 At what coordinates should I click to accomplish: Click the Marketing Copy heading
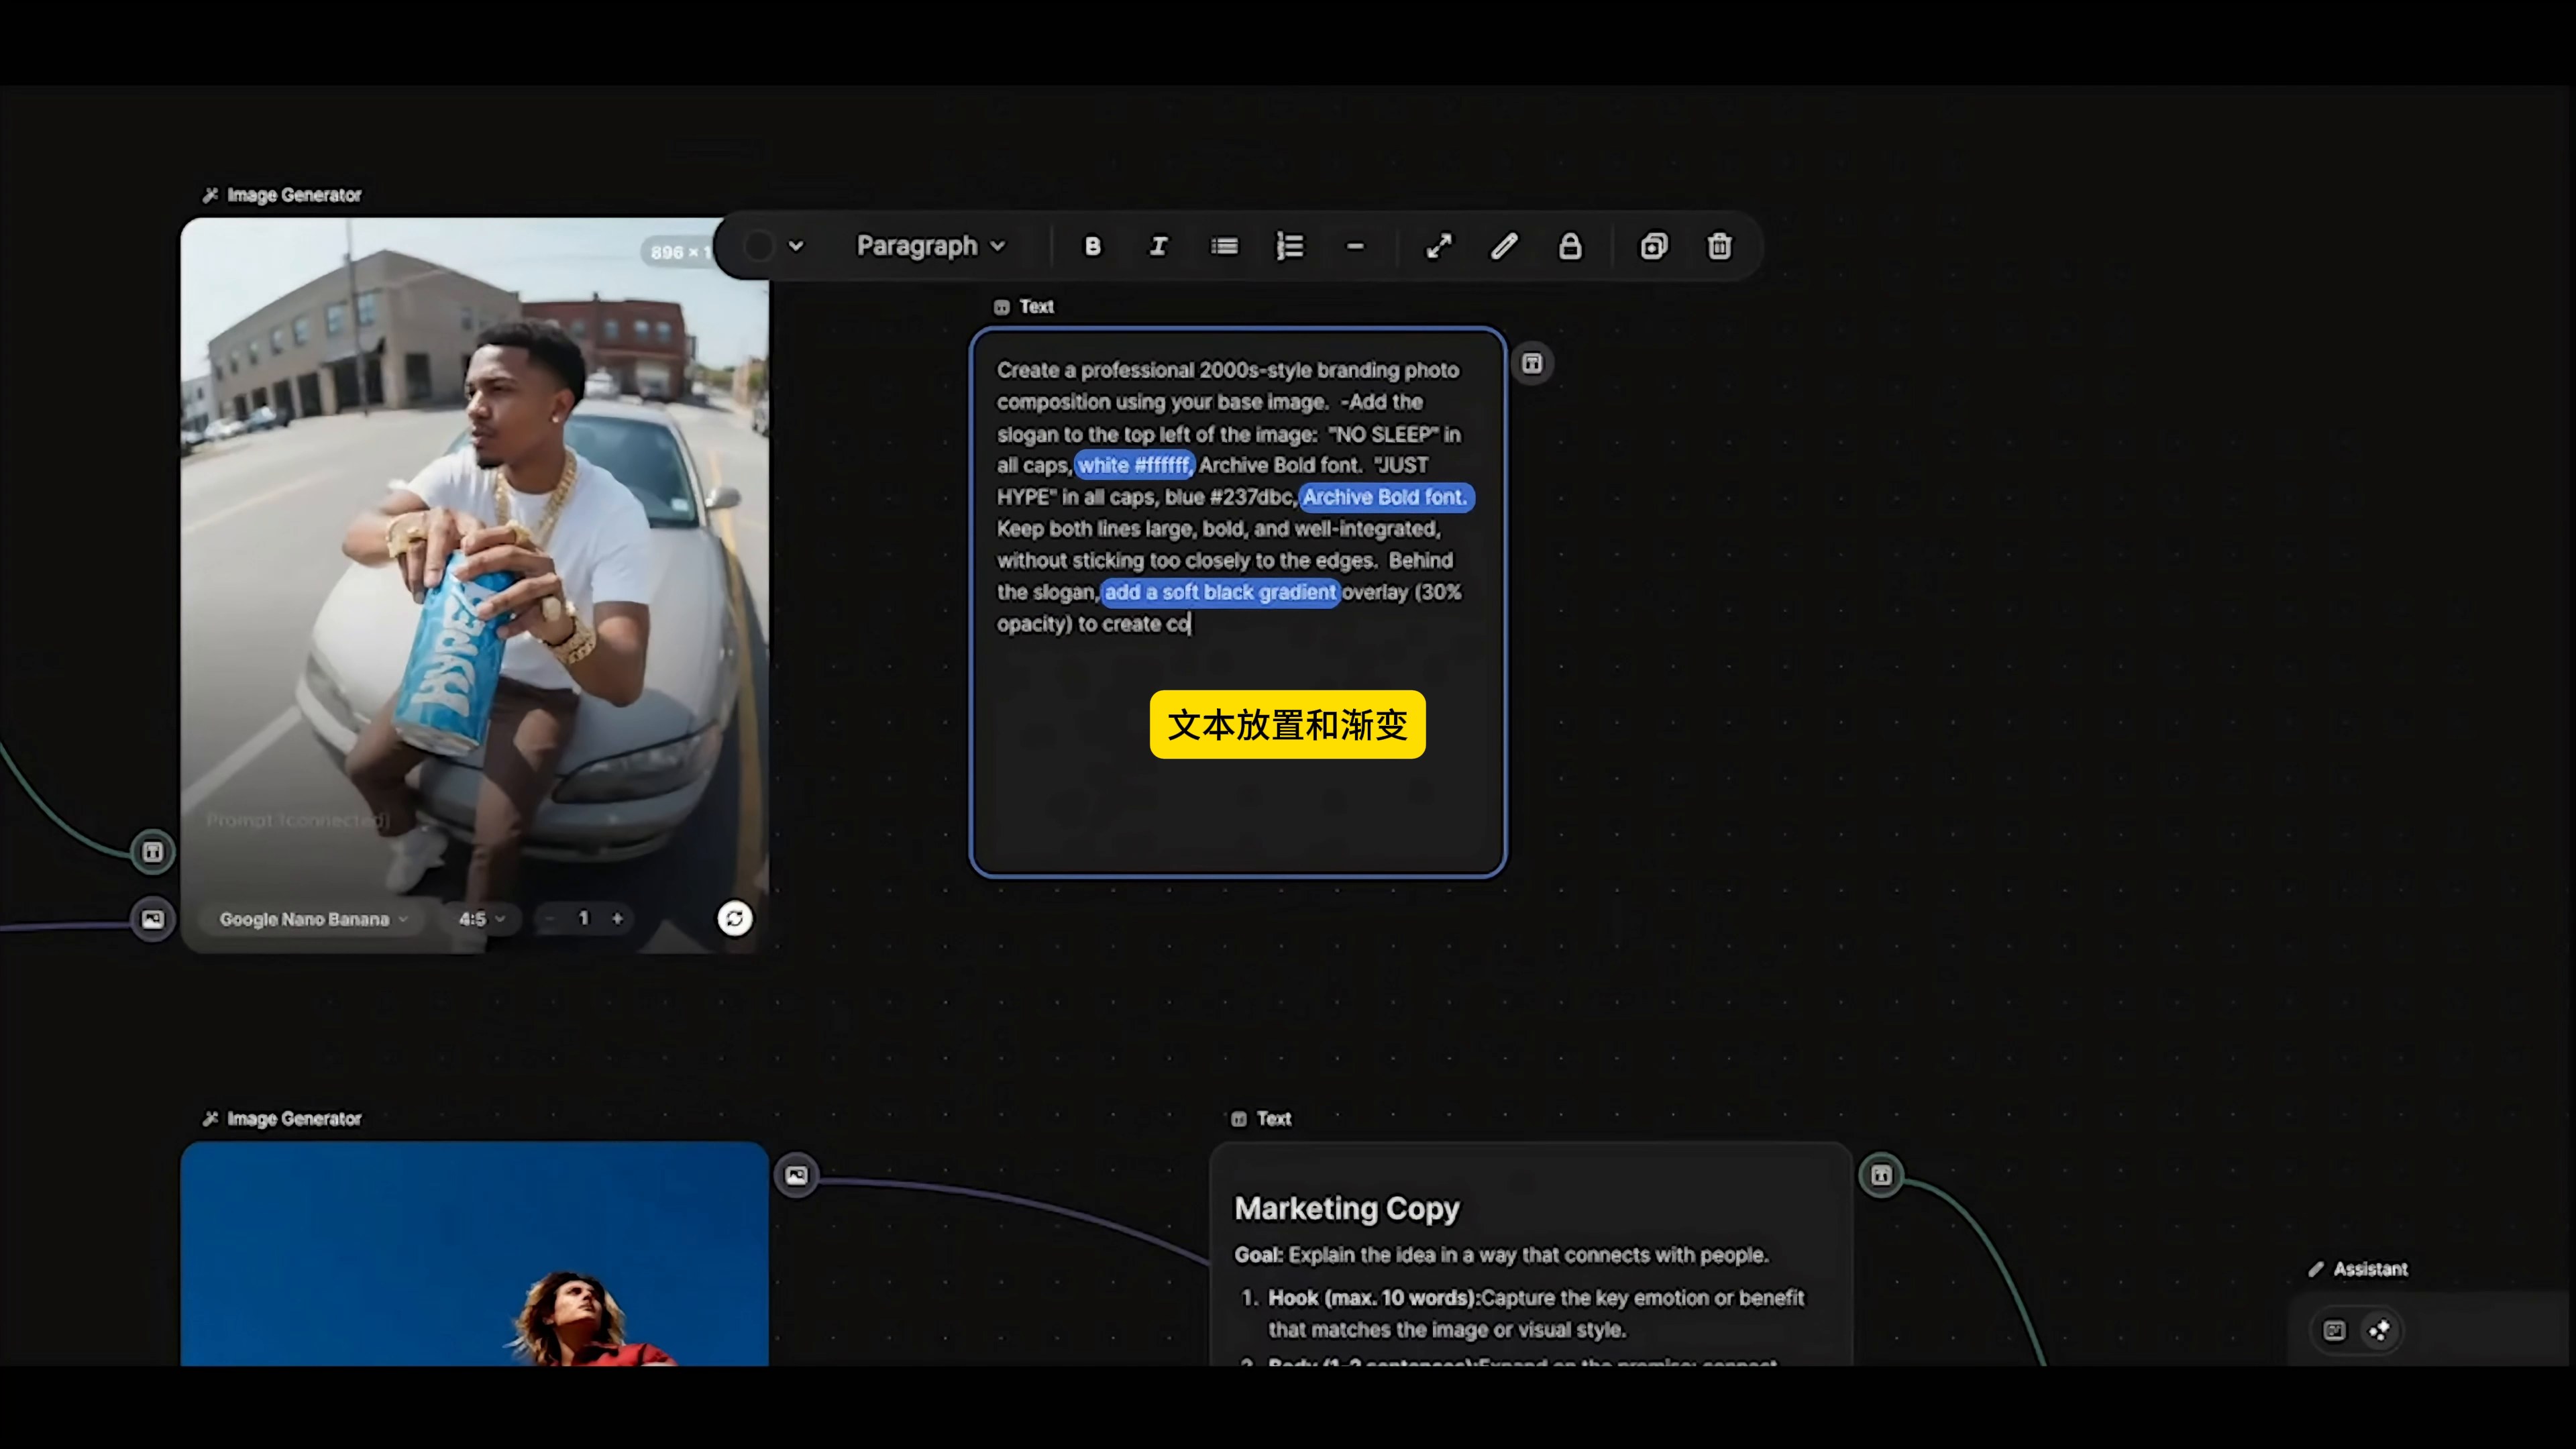point(1347,1208)
